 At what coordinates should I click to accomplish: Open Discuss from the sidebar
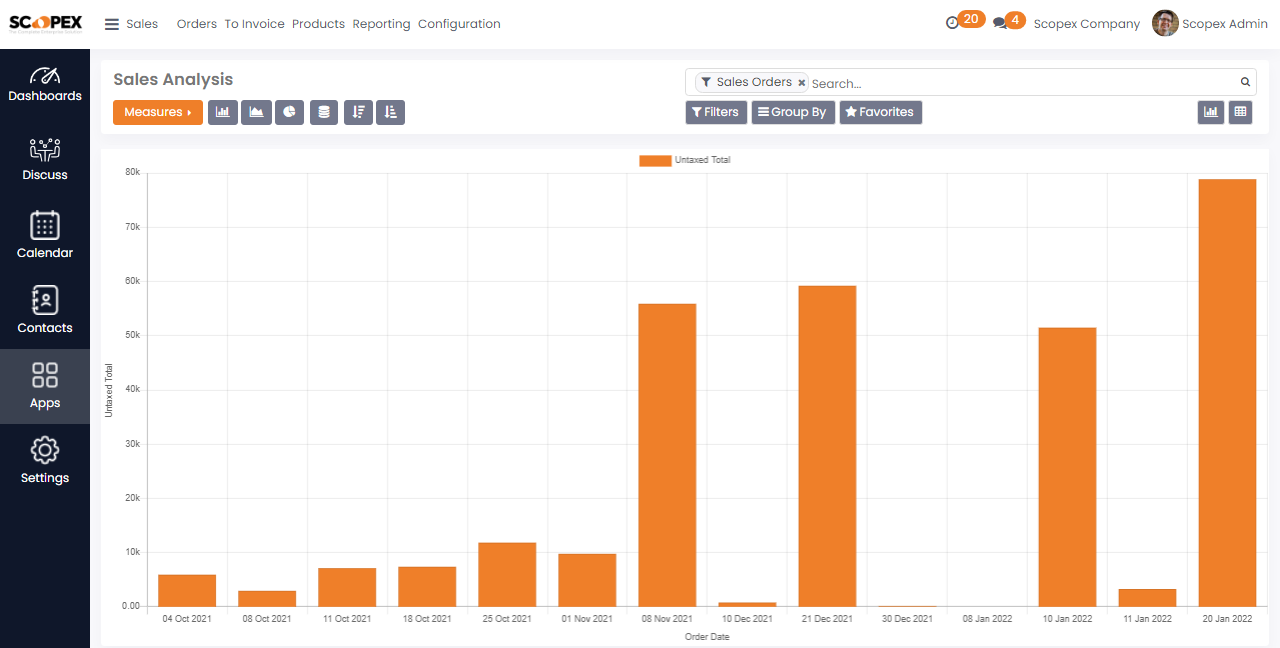[45, 160]
